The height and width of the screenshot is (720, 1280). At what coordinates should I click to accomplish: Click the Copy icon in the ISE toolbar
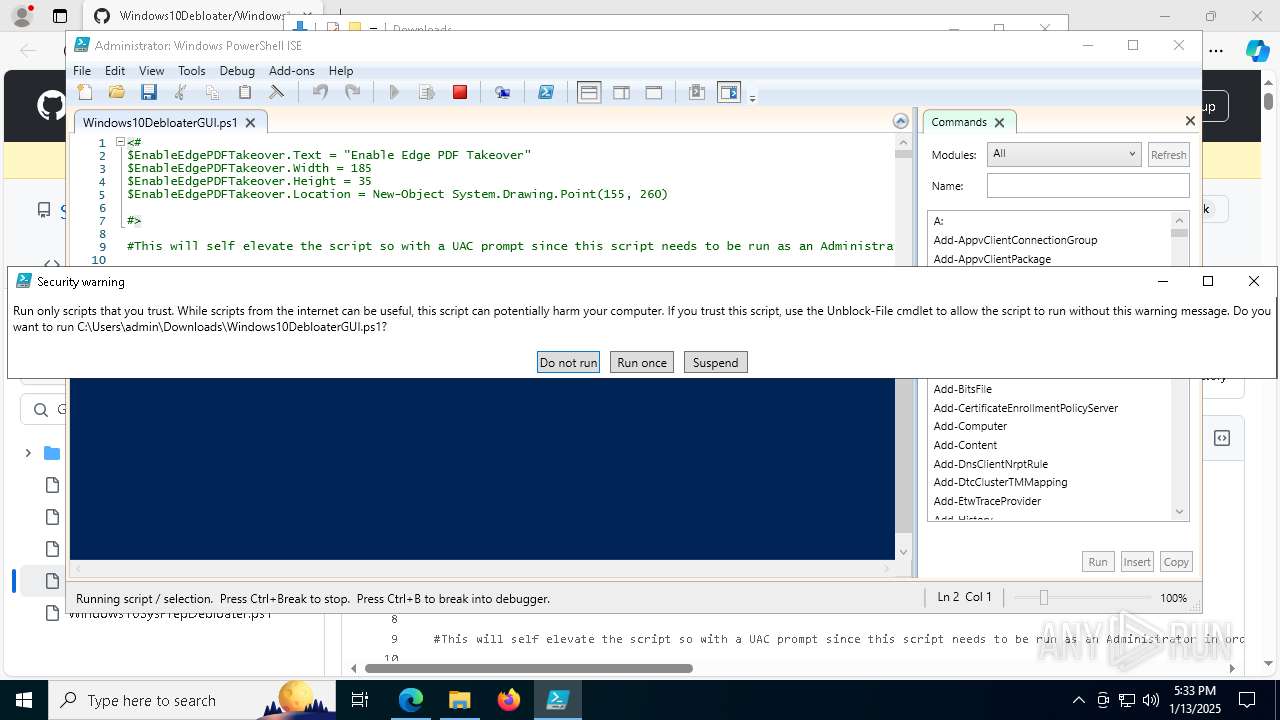point(212,92)
